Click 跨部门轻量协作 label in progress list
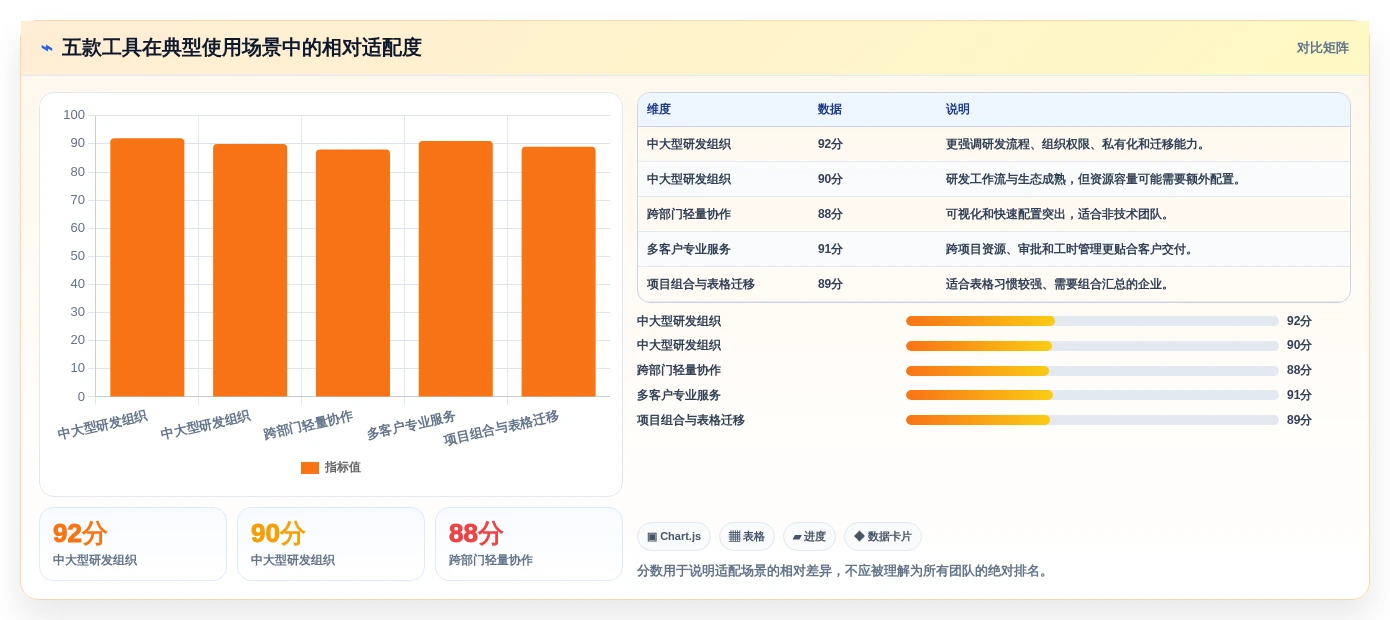Viewport: 1390px width, 620px height. tap(679, 371)
